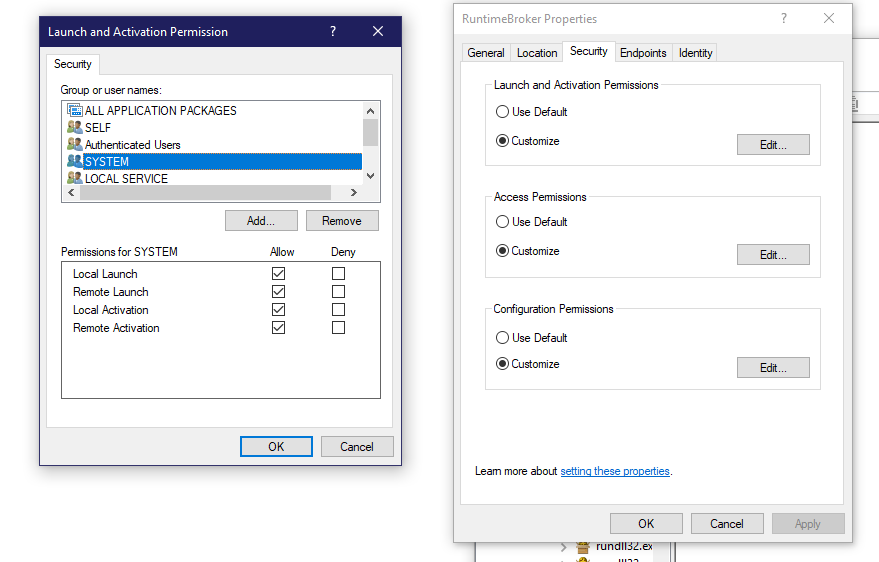Select Customize for Launch and Activation Permissions

pyautogui.click(x=502, y=141)
